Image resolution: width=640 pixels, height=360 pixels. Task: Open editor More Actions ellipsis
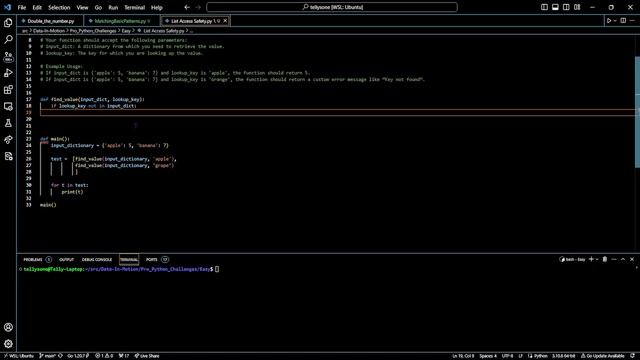(632, 21)
